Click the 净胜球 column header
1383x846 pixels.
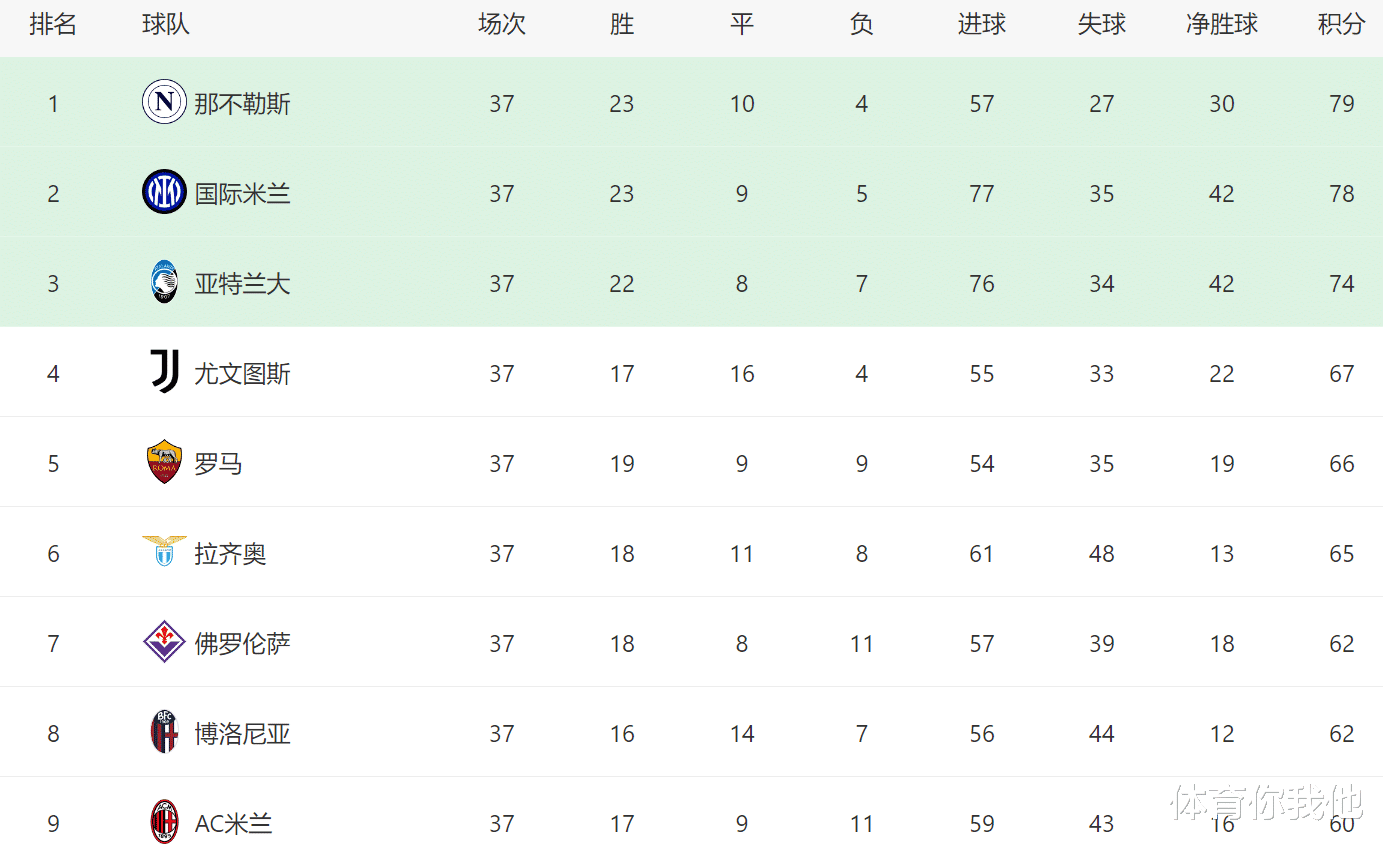pos(1222,25)
